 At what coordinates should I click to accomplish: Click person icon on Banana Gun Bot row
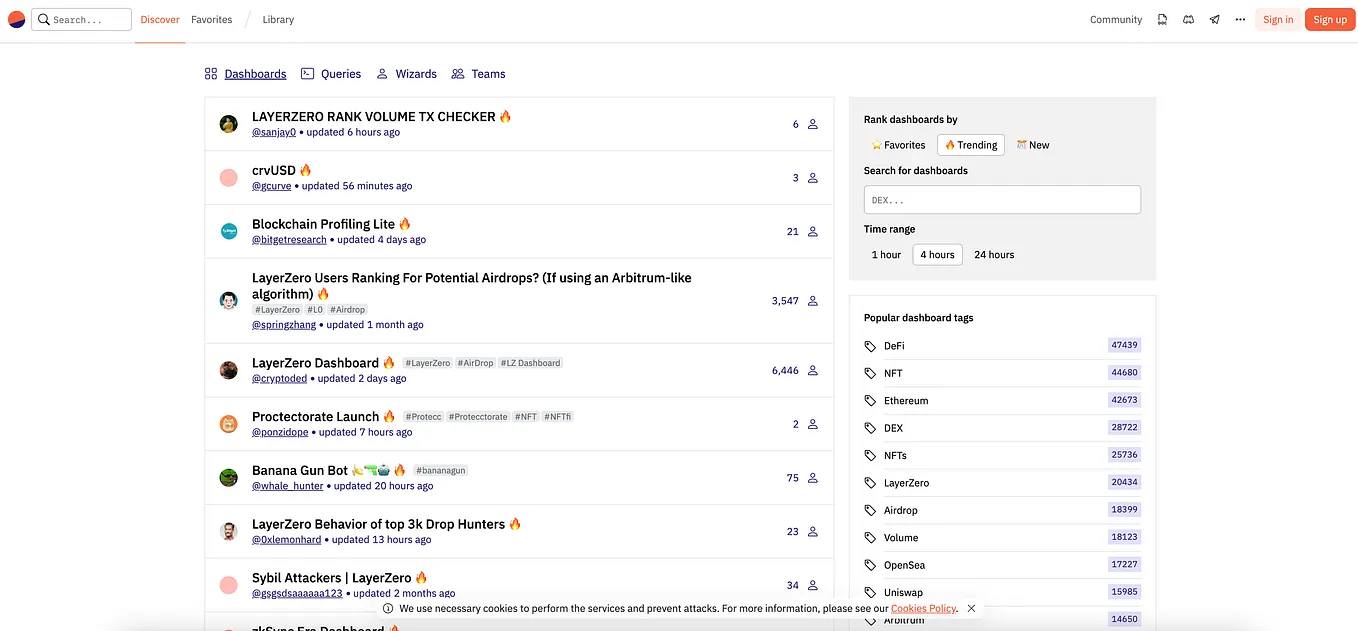tap(813, 478)
